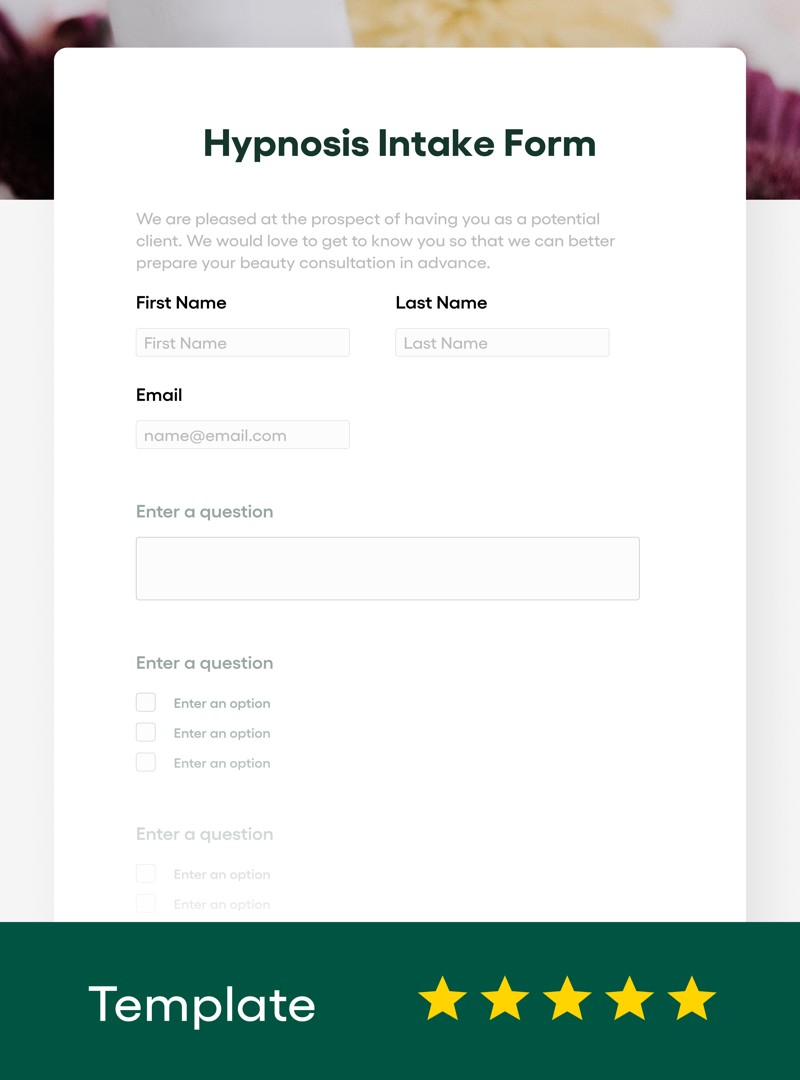
Task: Click the second 'Enter a question' heading
Action: pyautogui.click(x=204, y=663)
